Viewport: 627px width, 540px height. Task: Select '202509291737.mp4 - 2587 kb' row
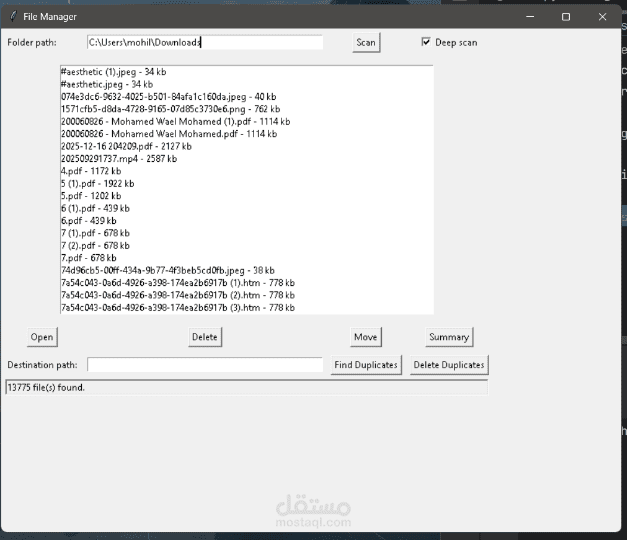247,159
